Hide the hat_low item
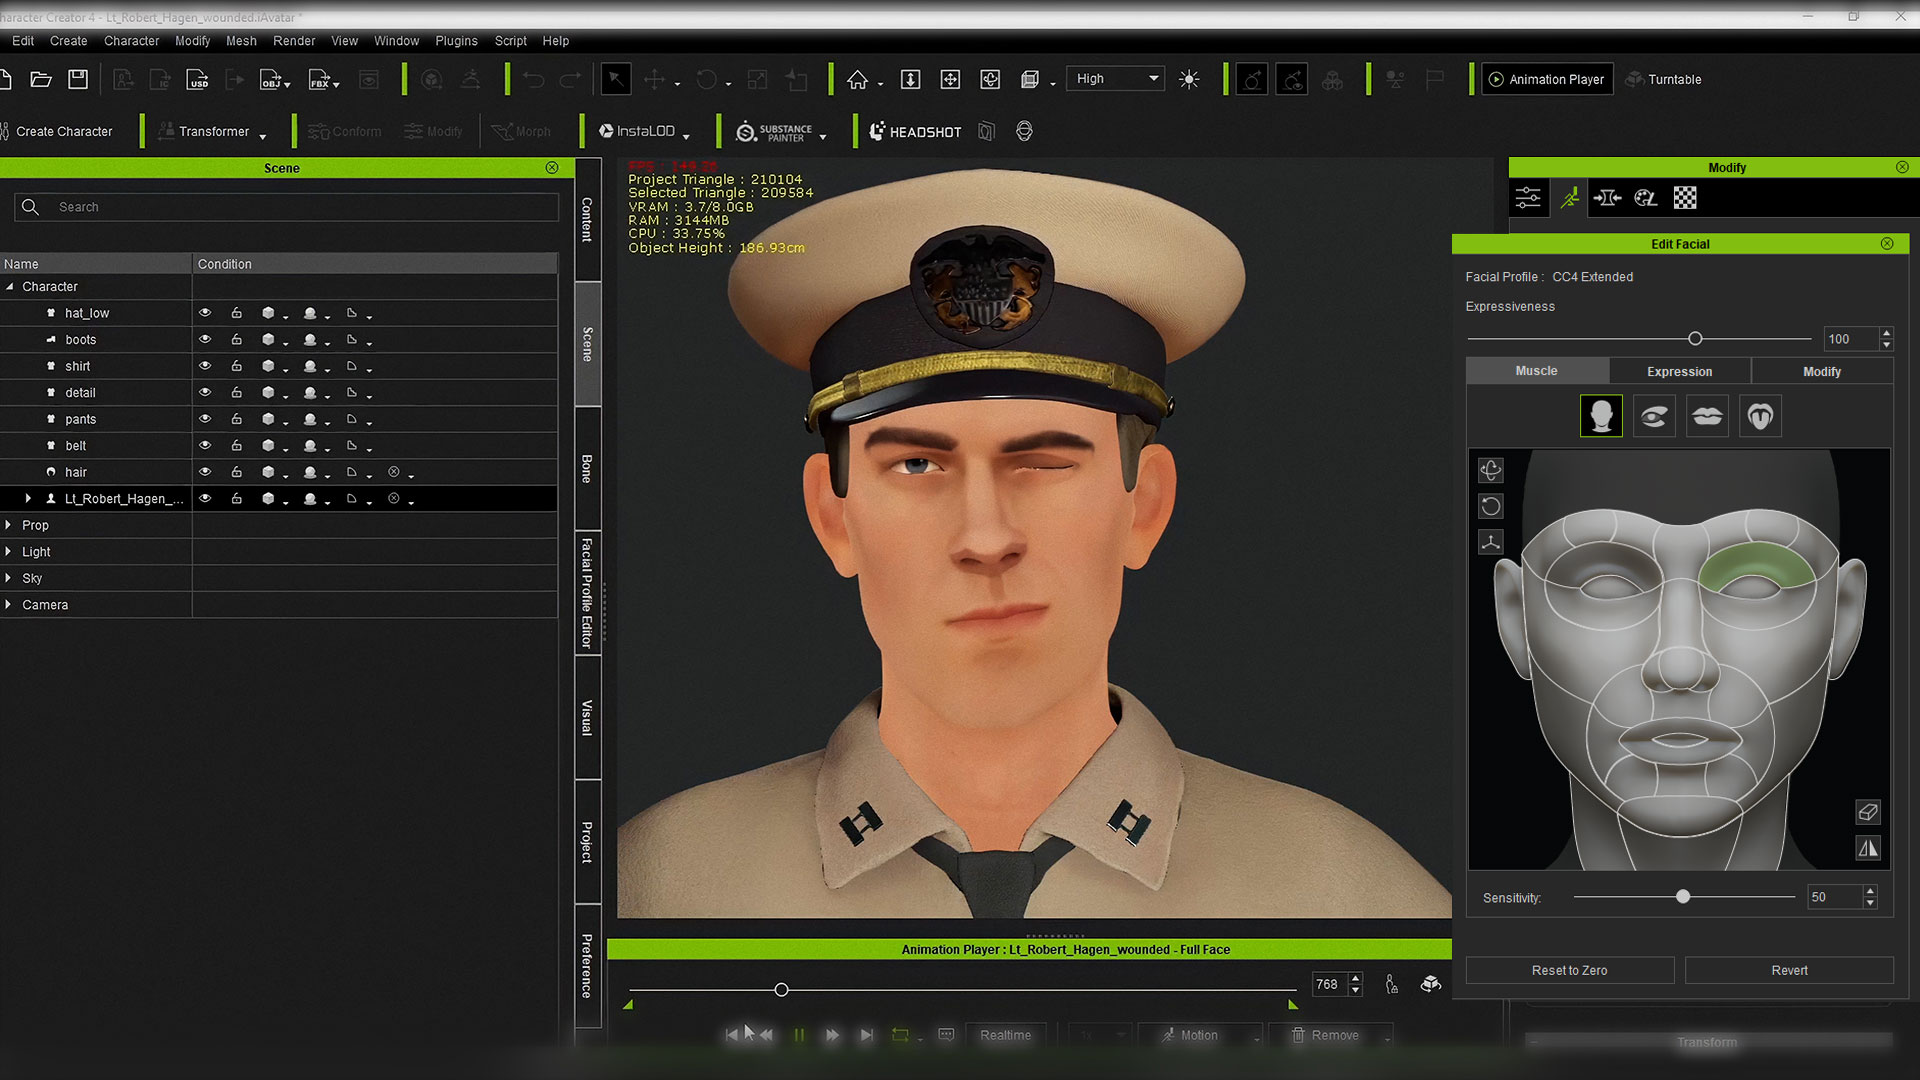The image size is (1920, 1080). click(x=205, y=313)
